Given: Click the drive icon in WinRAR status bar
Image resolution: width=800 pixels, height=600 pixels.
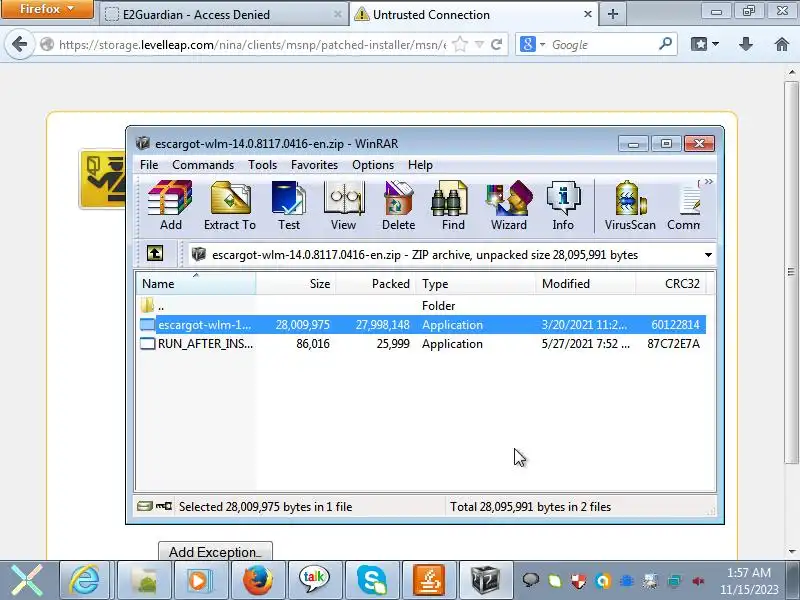Looking at the screenshot, I should (x=145, y=506).
